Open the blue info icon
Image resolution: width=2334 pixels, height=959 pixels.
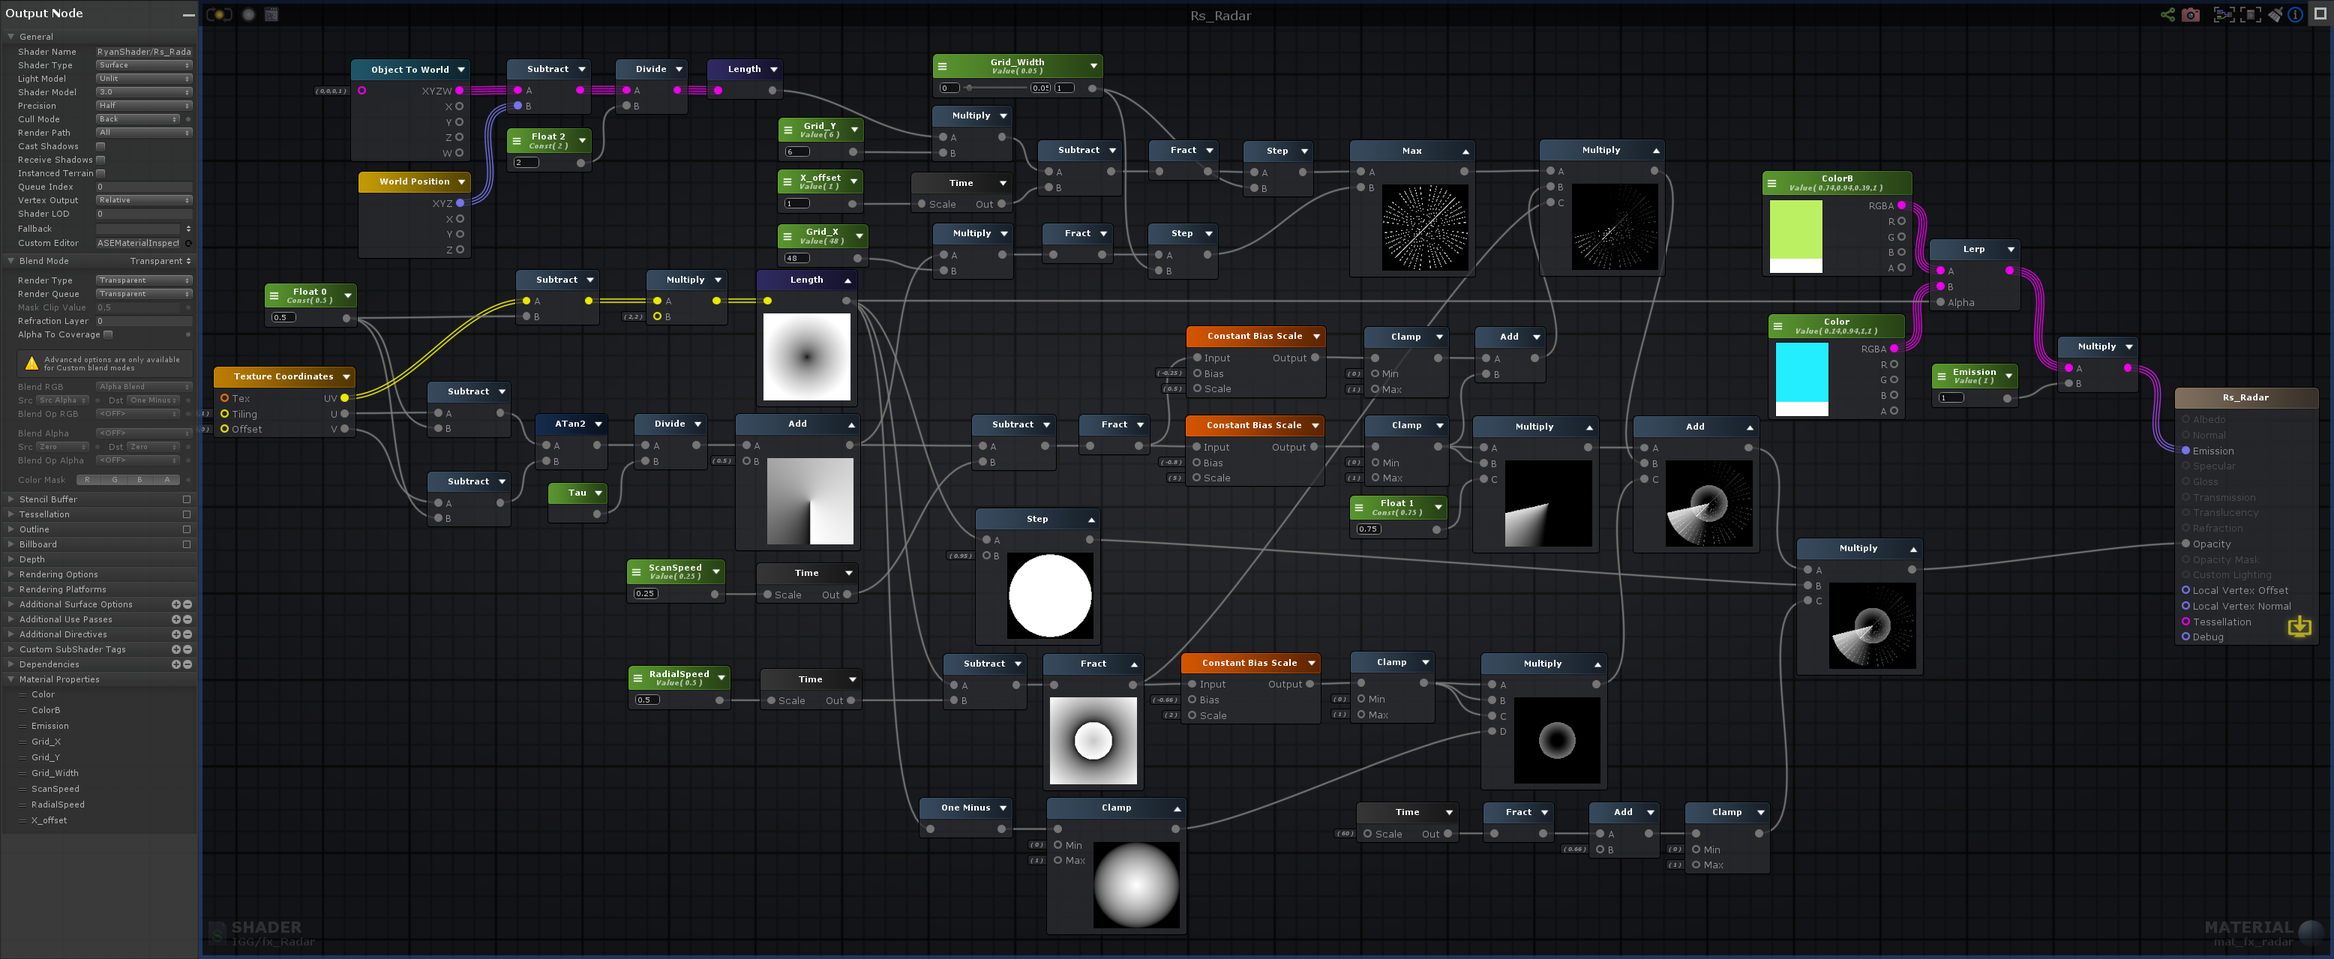[2295, 15]
